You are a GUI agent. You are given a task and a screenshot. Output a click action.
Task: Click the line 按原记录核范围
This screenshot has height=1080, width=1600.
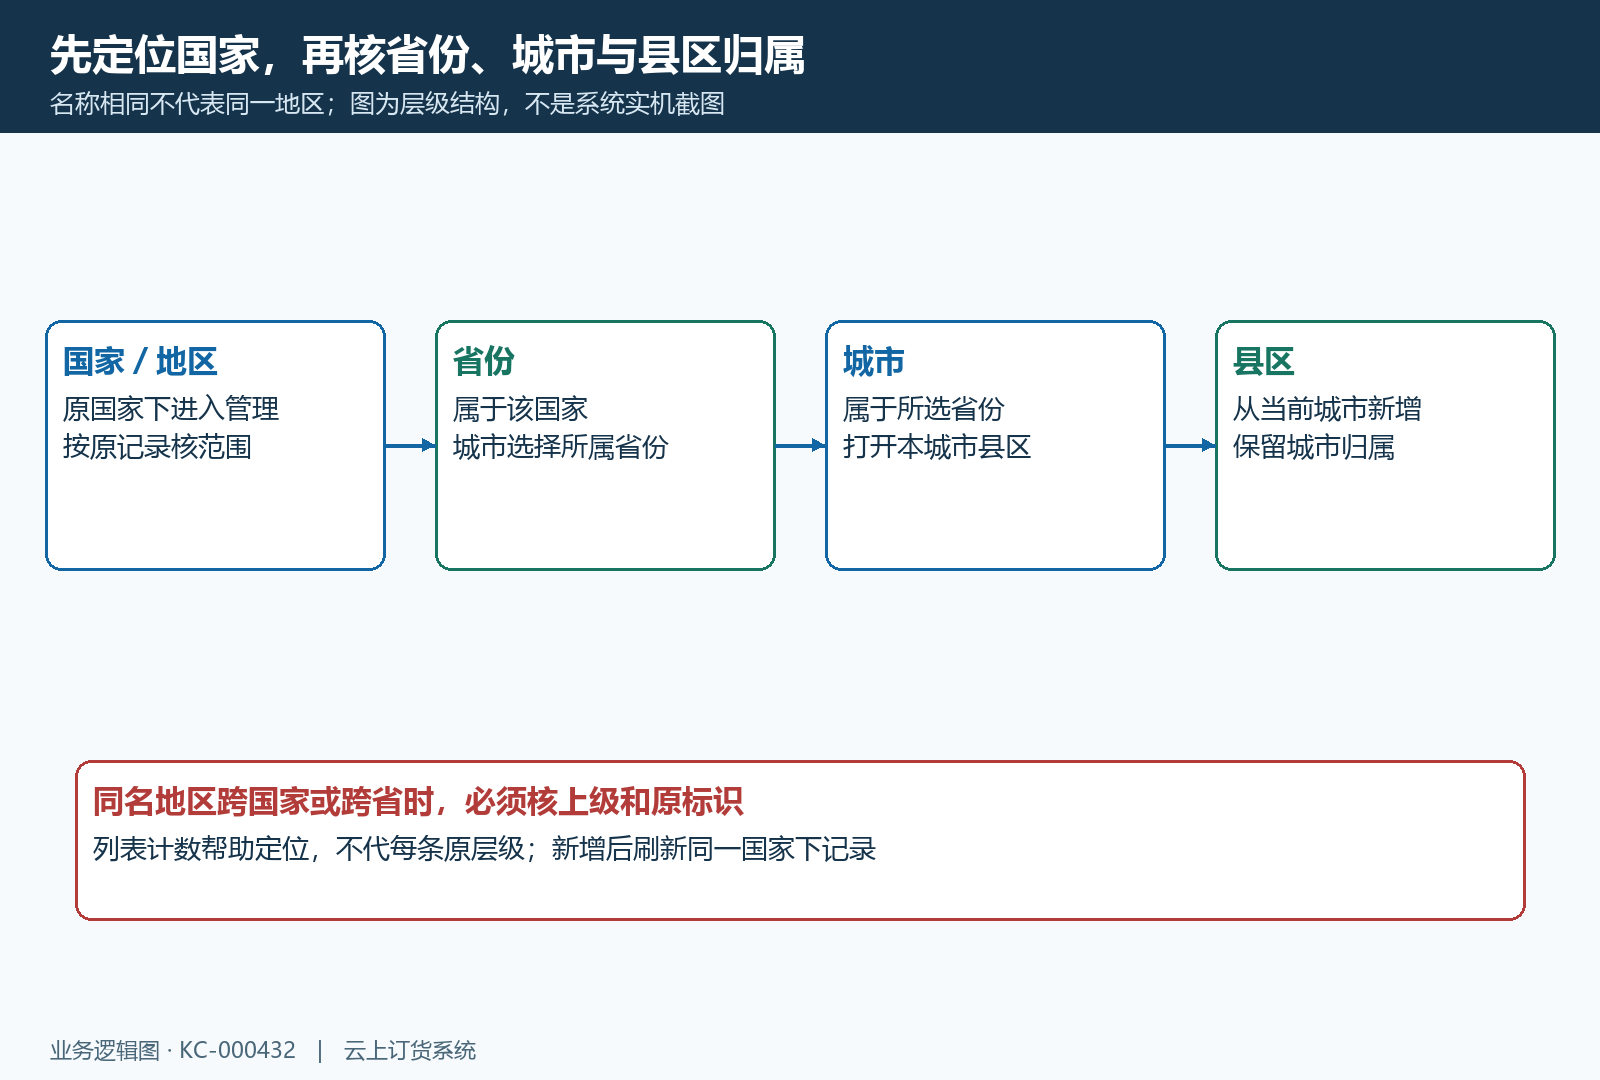157,447
